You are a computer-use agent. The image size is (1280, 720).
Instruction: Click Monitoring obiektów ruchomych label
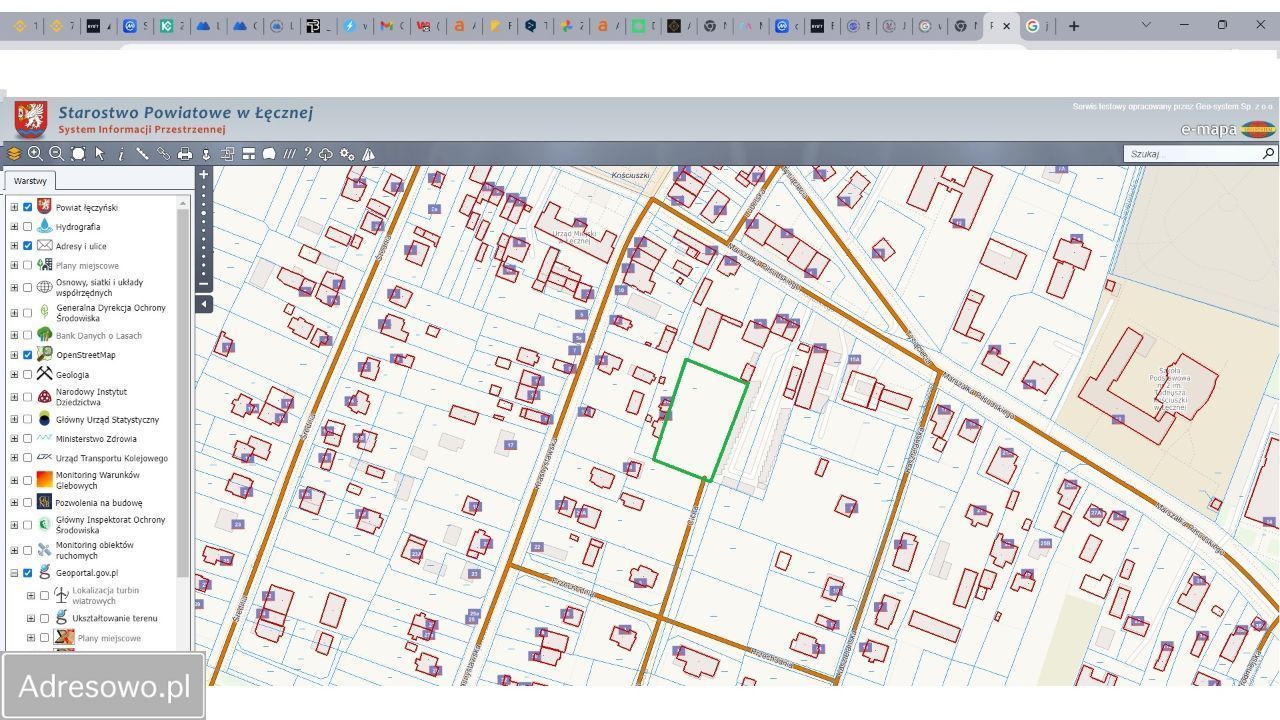click(x=94, y=550)
